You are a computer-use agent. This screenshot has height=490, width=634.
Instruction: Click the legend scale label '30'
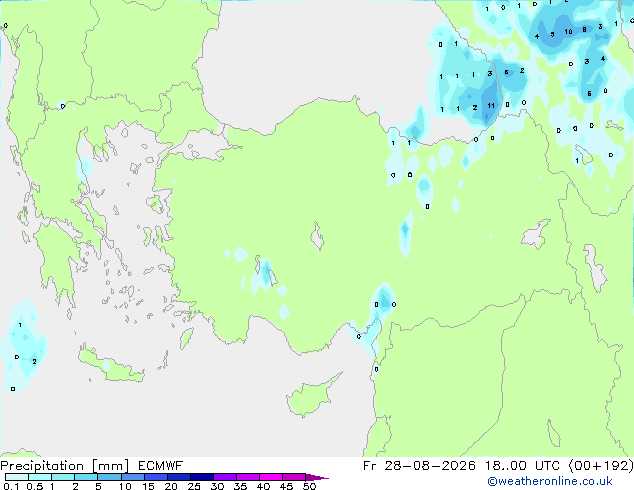(217, 486)
